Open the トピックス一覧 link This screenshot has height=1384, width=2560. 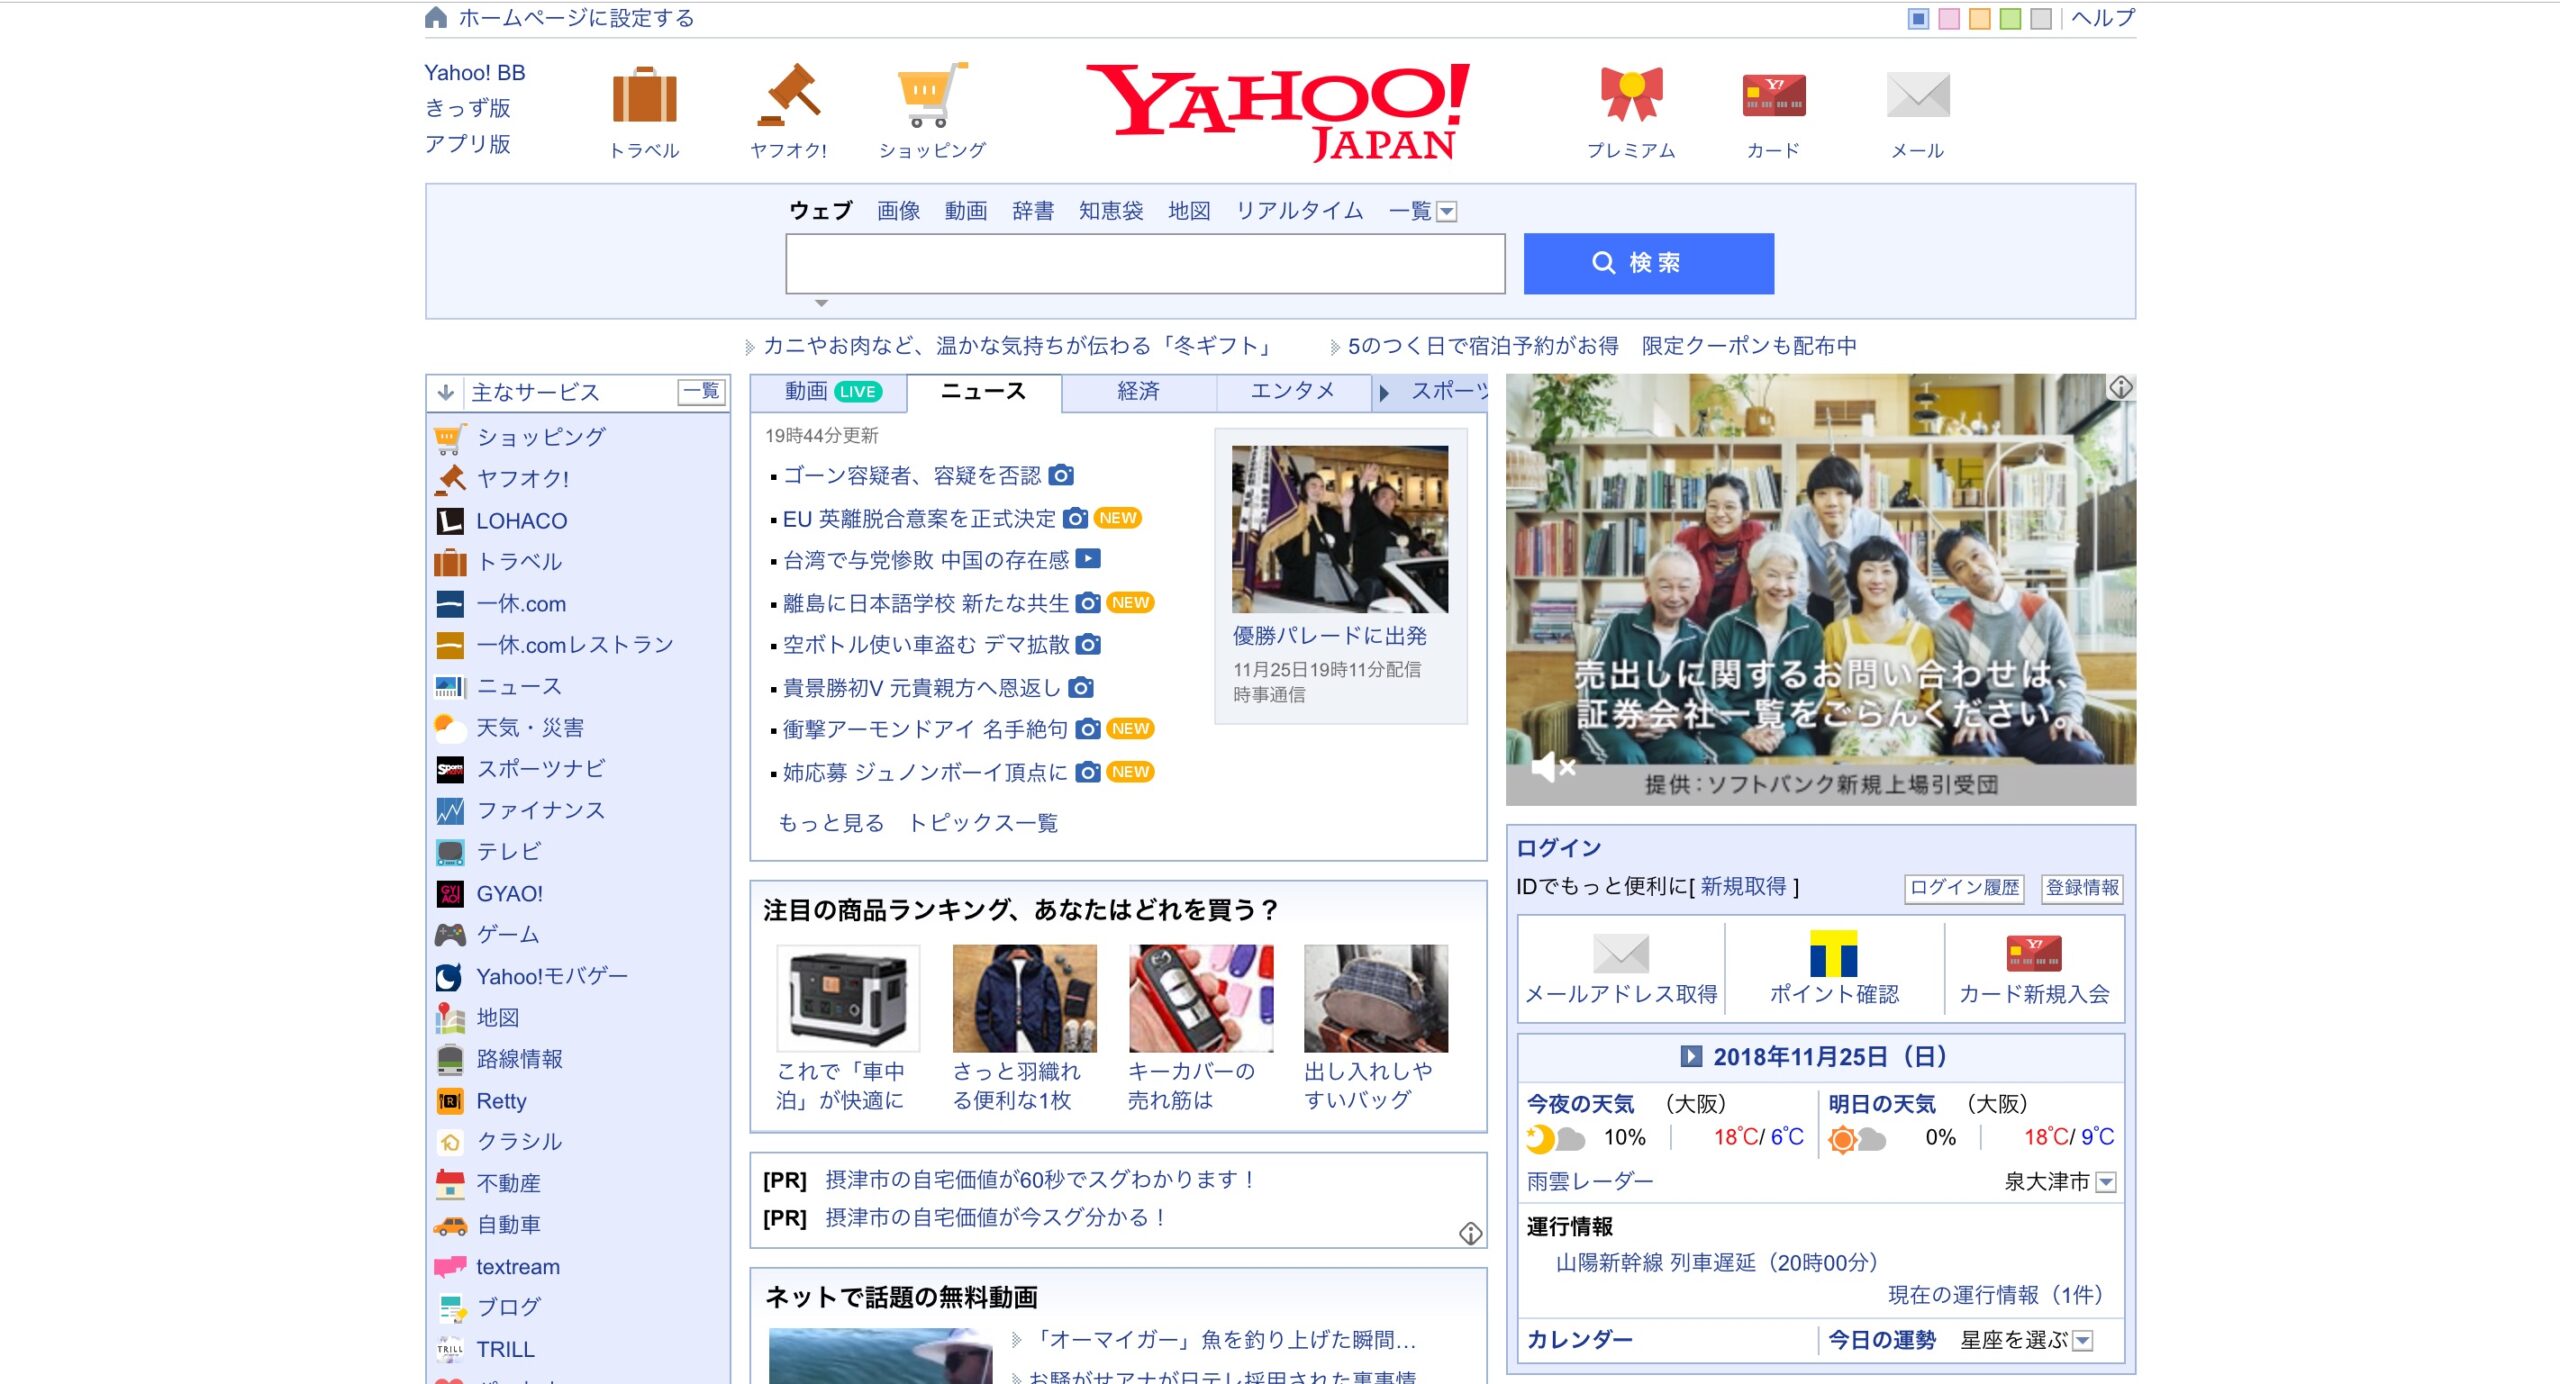pyautogui.click(x=982, y=822)
